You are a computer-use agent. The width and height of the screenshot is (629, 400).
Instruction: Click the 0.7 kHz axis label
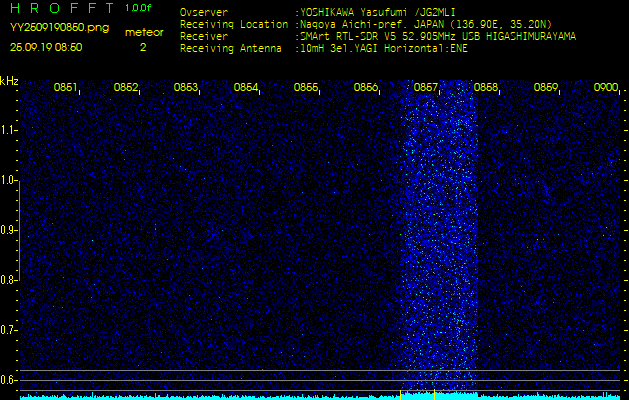point(8,330)
